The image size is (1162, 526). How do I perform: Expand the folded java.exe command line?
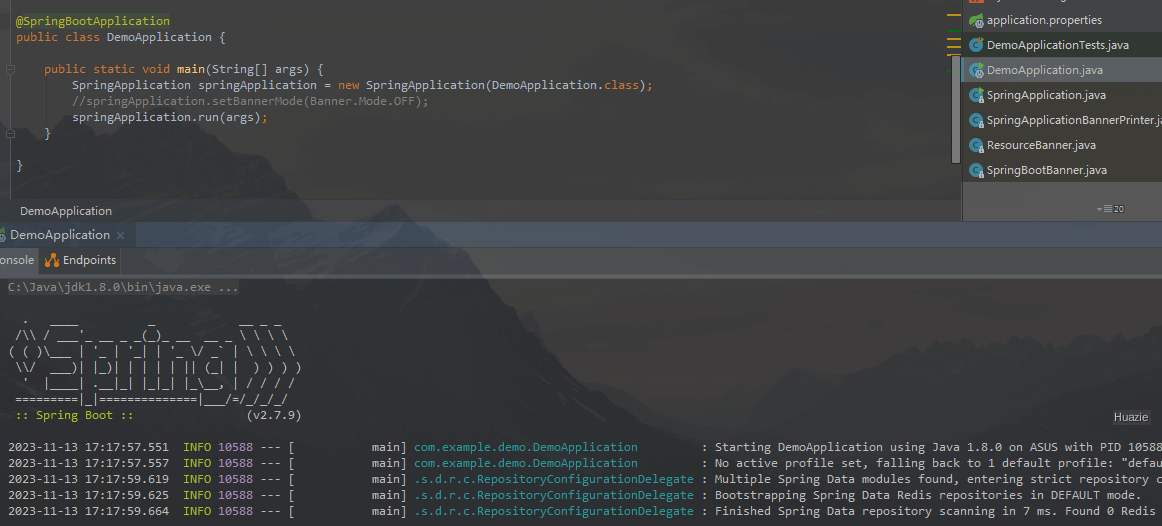coord(123,287)
